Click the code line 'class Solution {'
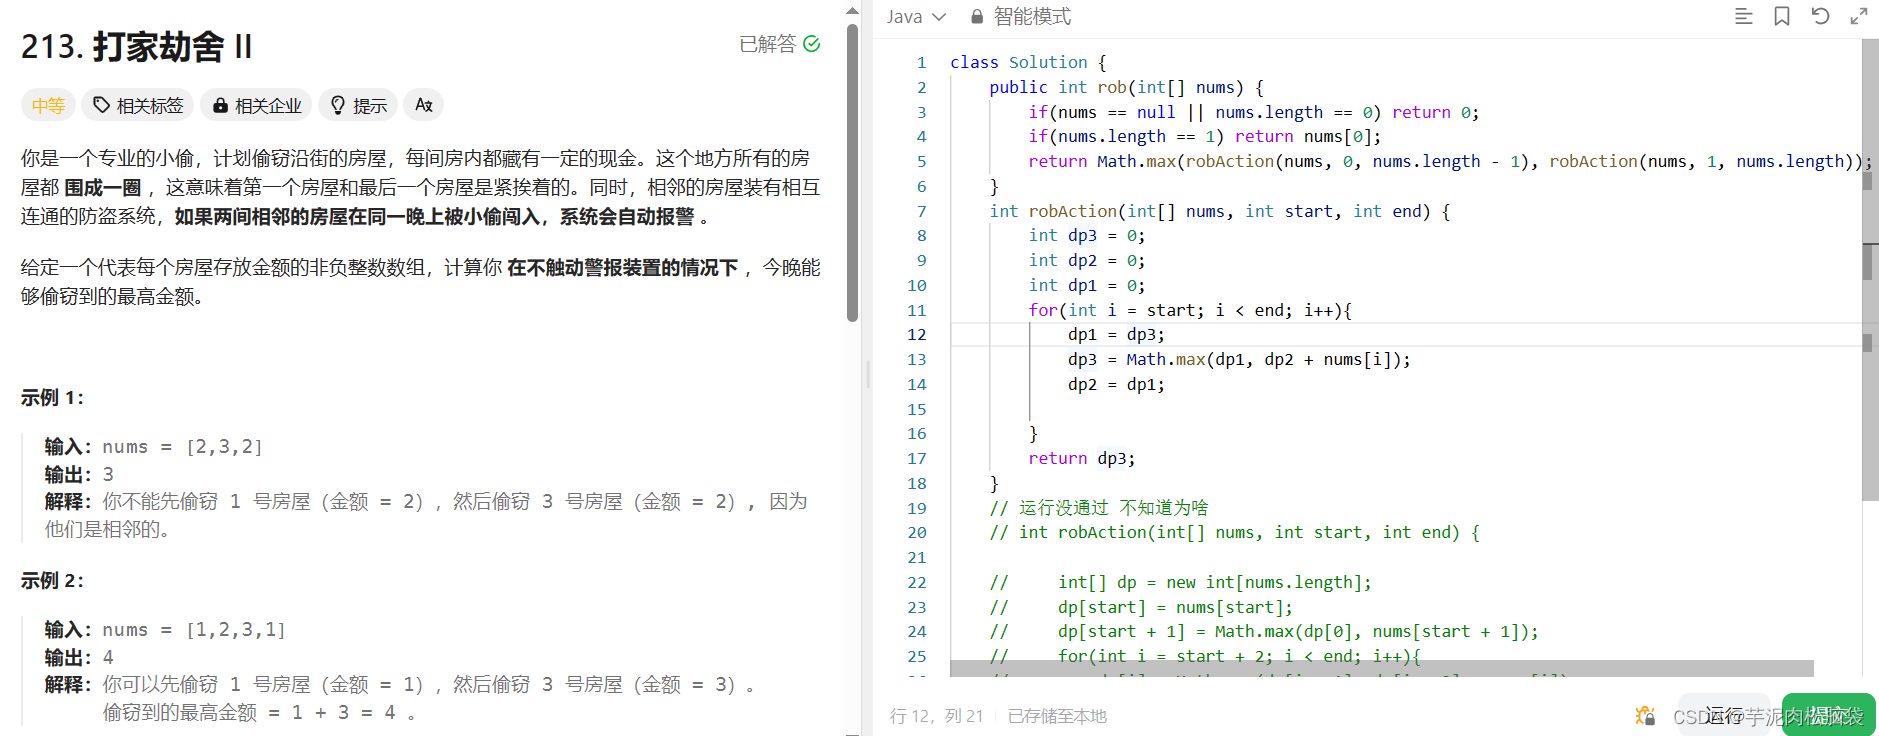The height and width of the screenshot is (736, 1879). coord(1028,62)
